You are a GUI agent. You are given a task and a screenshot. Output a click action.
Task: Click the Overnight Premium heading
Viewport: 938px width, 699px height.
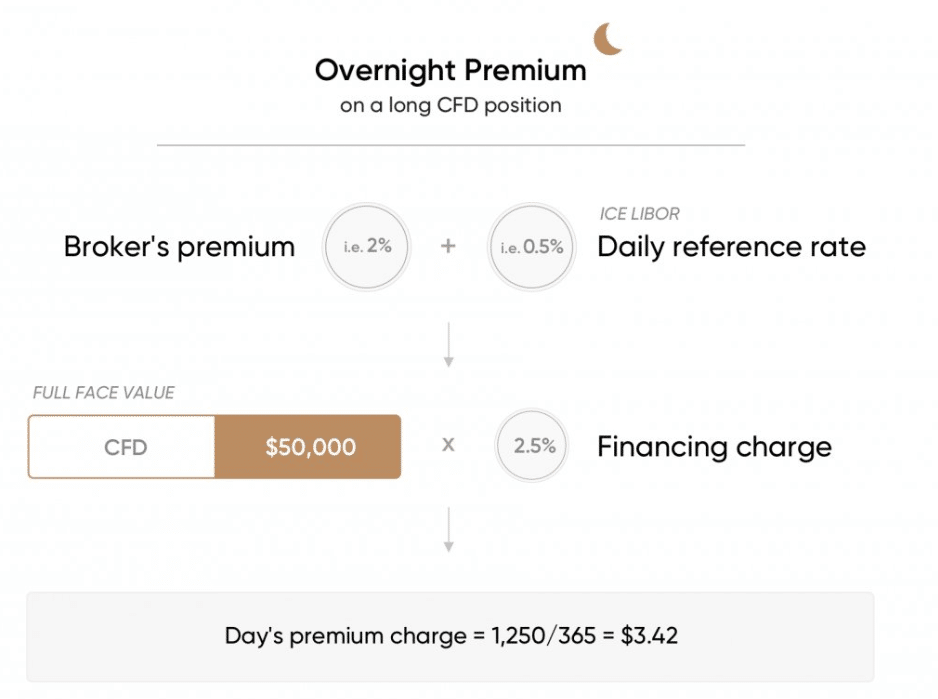[450, 70]
